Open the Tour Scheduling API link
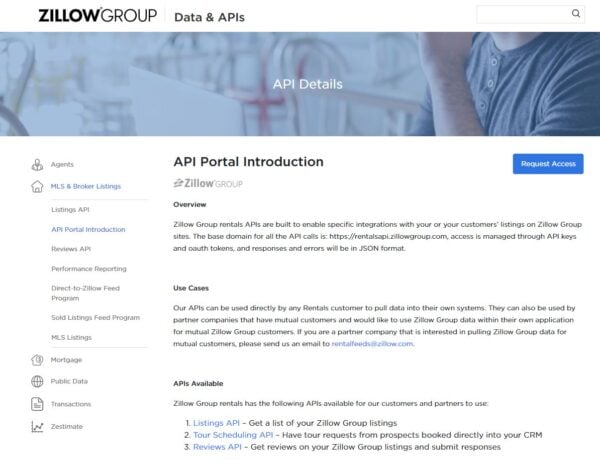 click(x=233, y=435)
